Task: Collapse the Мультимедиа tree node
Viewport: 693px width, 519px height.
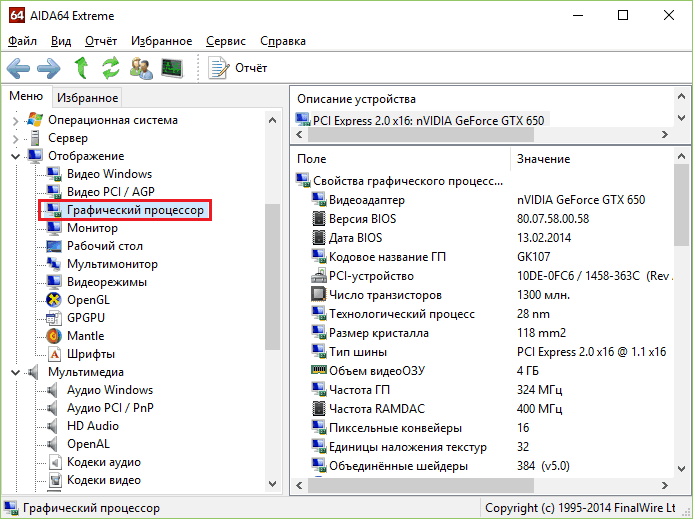Action: pos(15,373)
